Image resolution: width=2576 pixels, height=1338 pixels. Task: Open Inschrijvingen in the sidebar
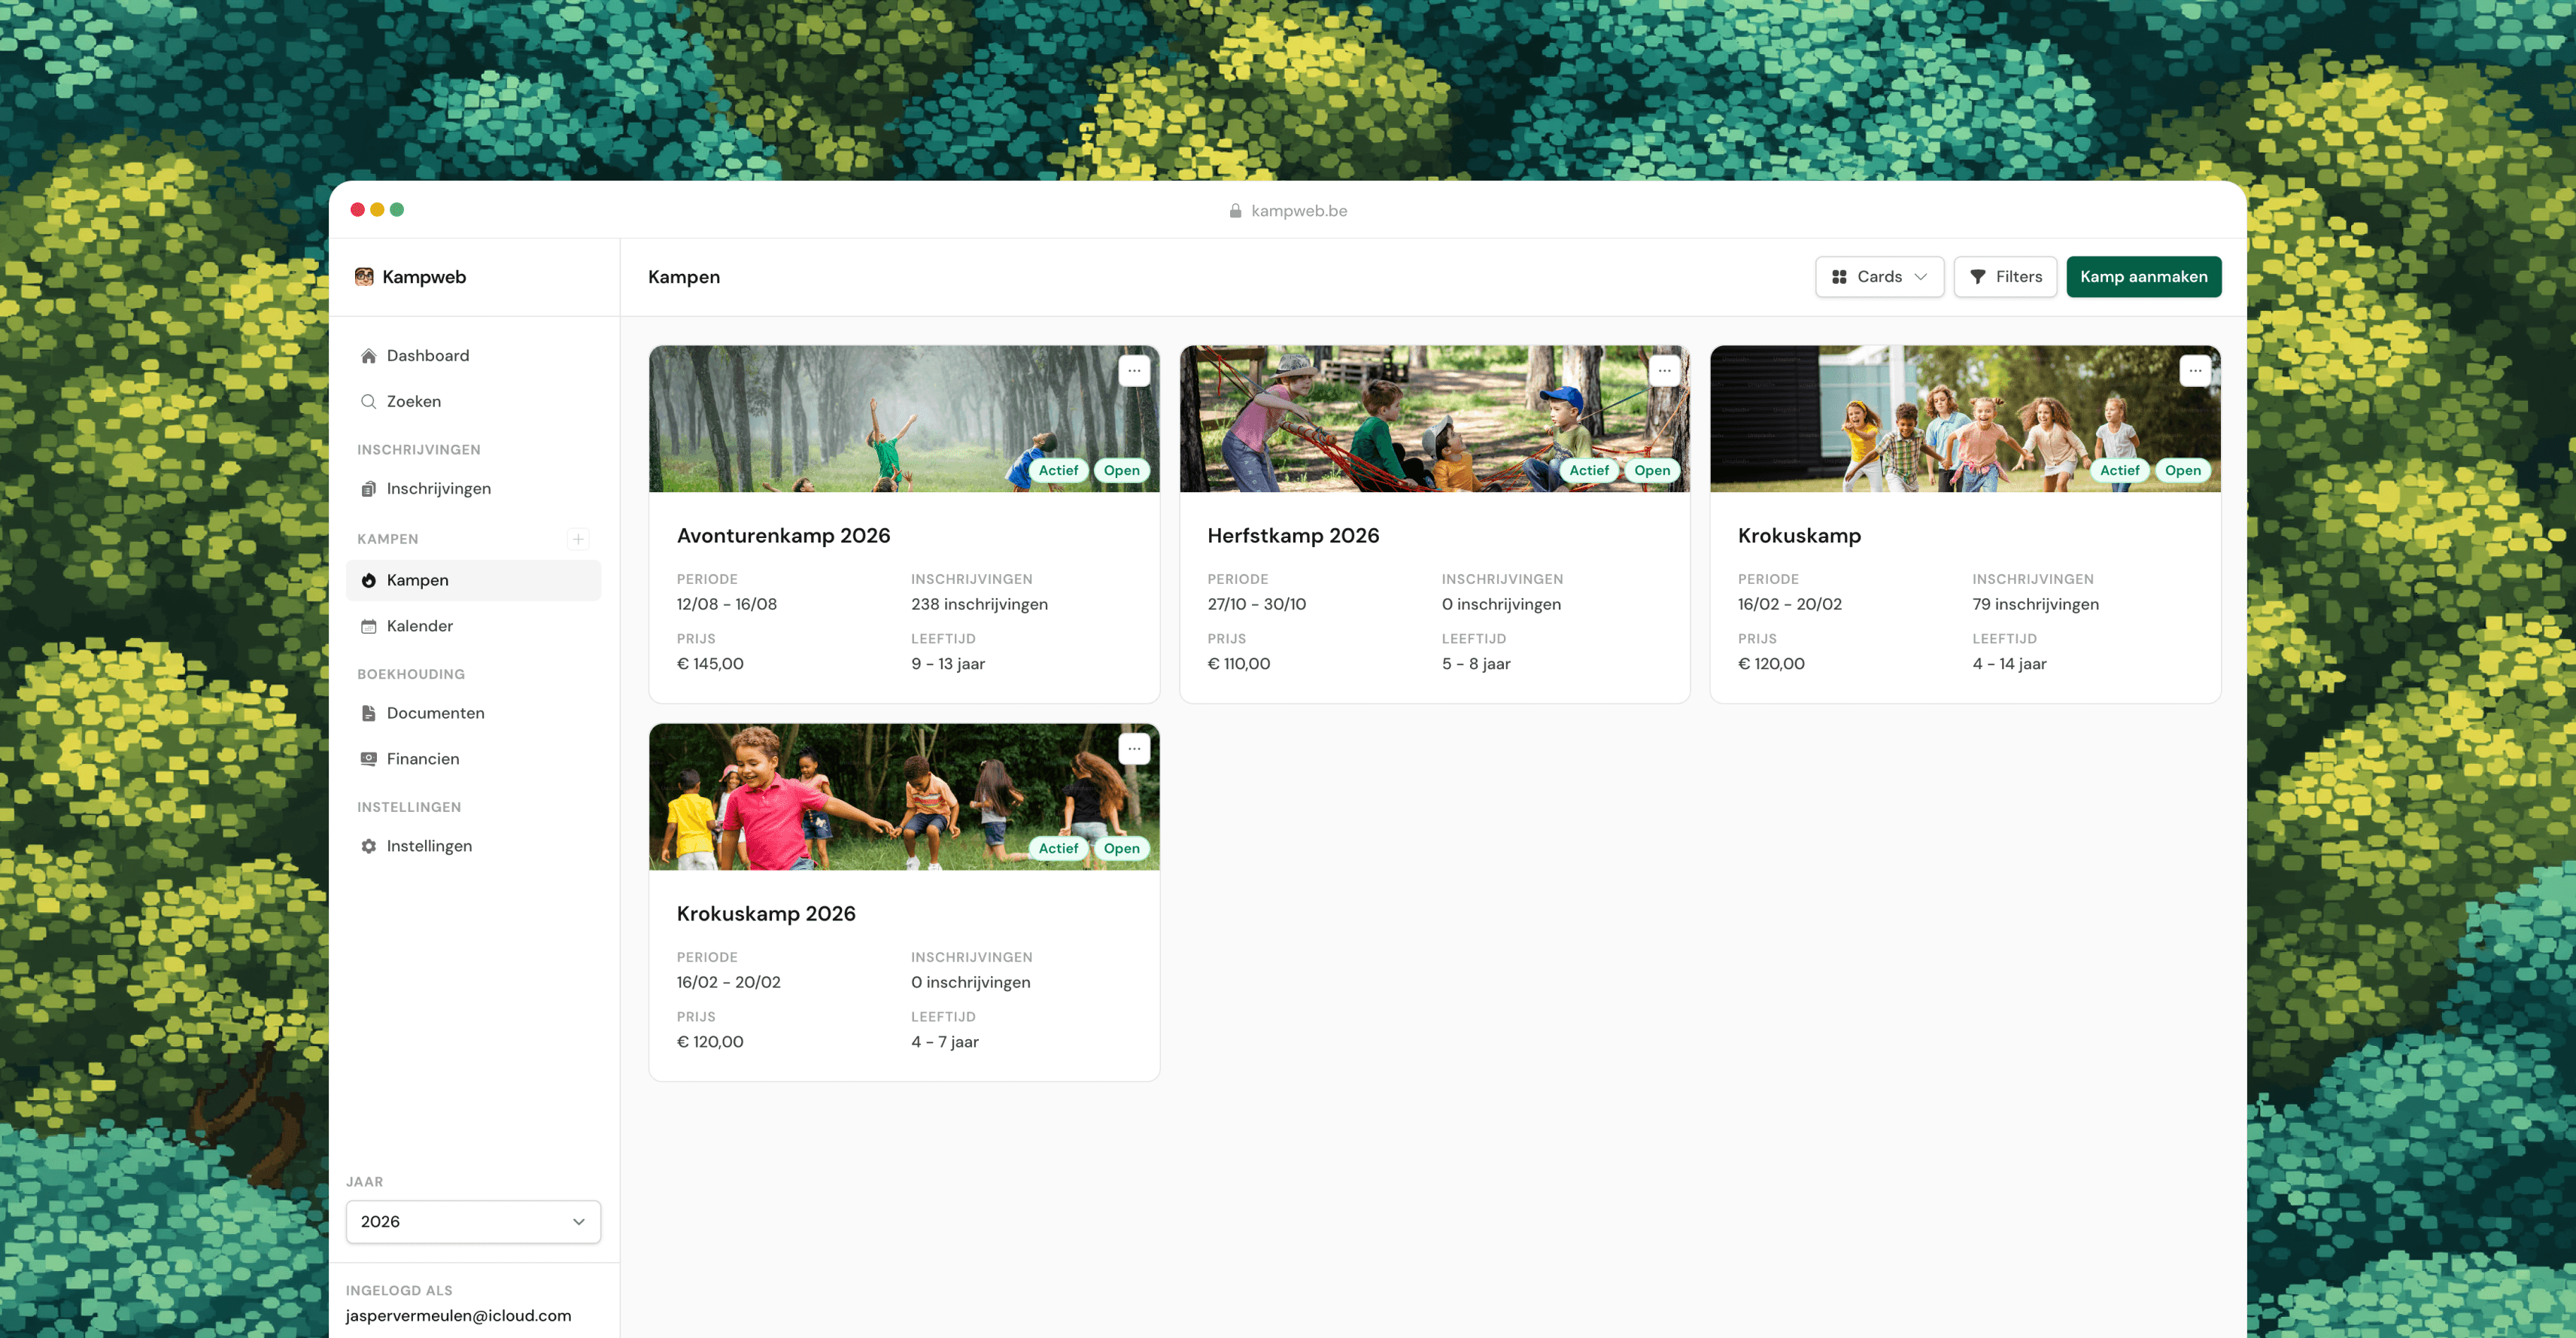point(438,489)
